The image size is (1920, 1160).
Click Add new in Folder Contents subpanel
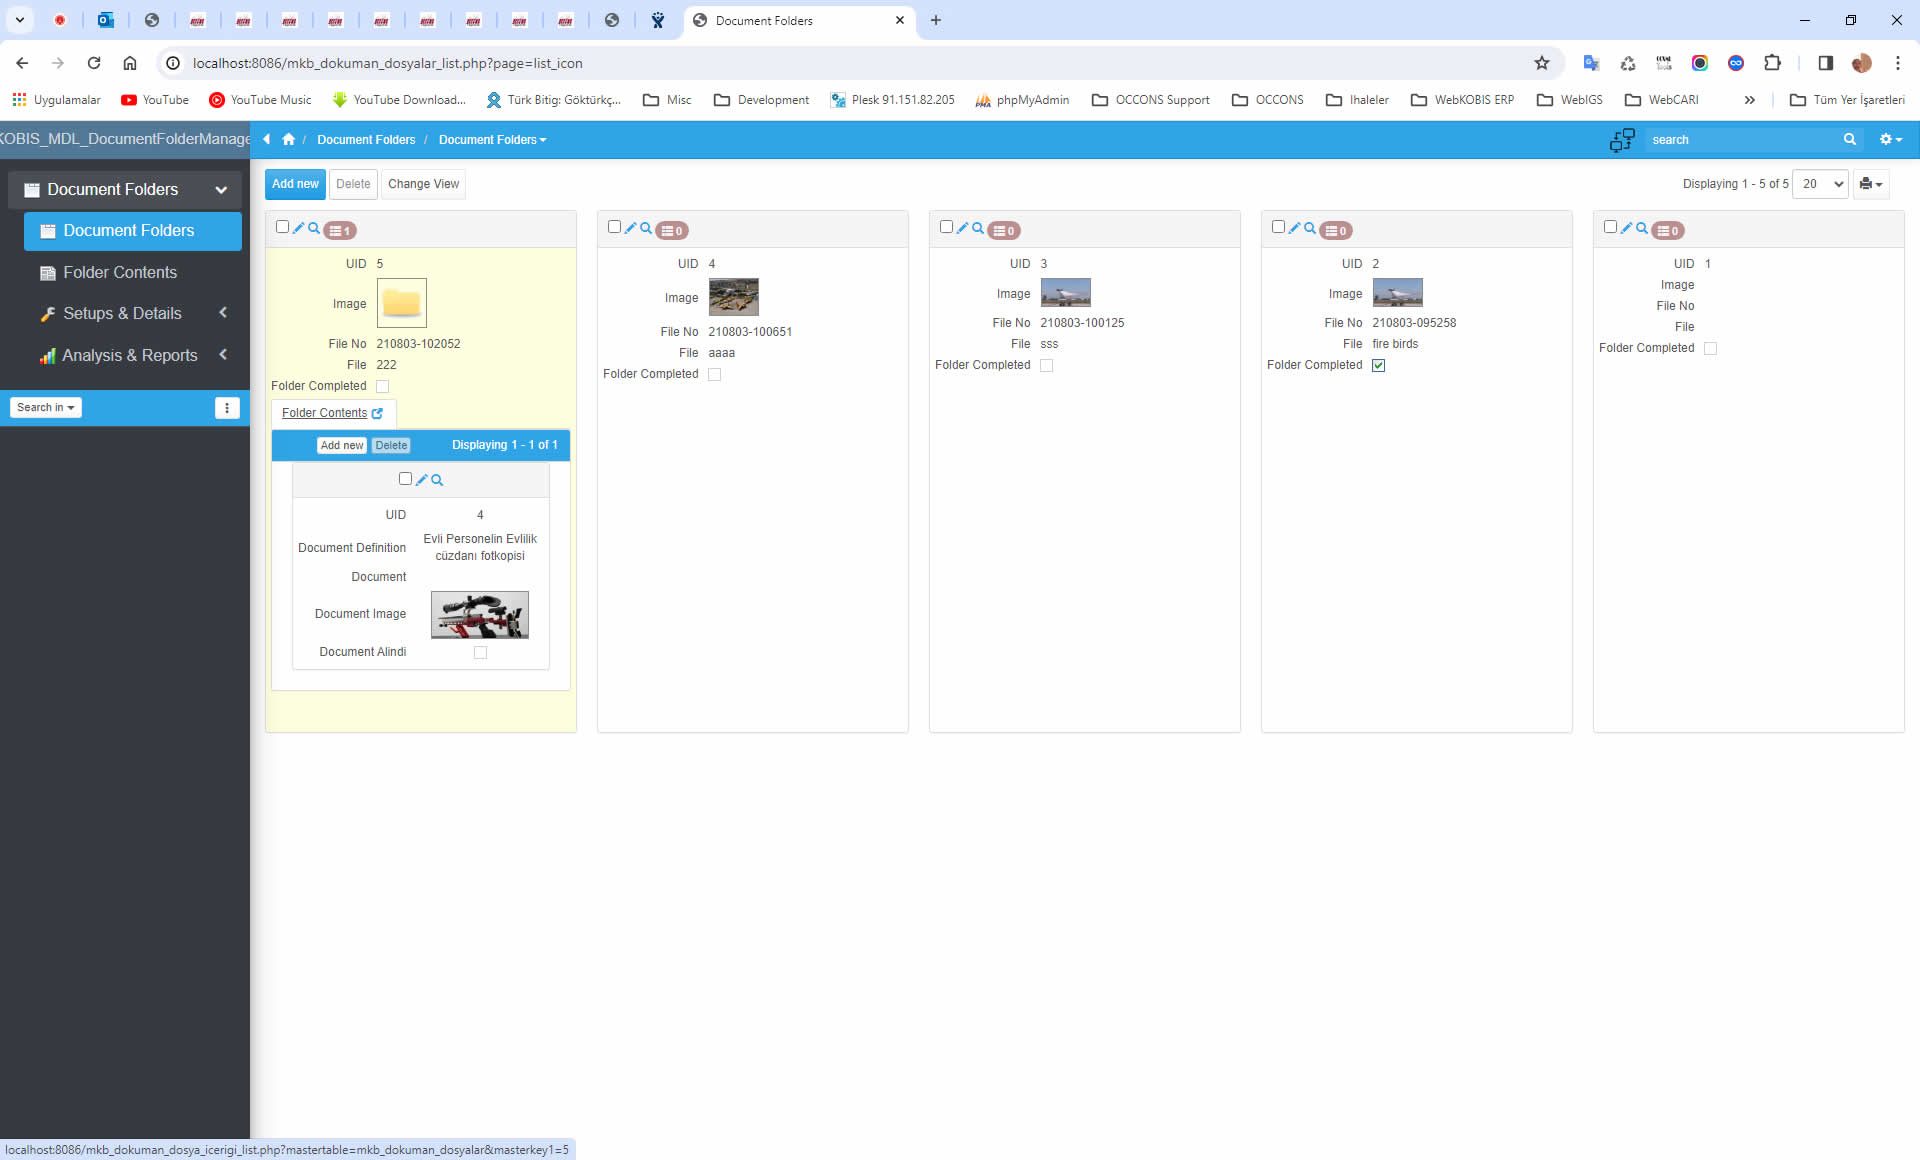pyautogui.click(x=342, y=446)
